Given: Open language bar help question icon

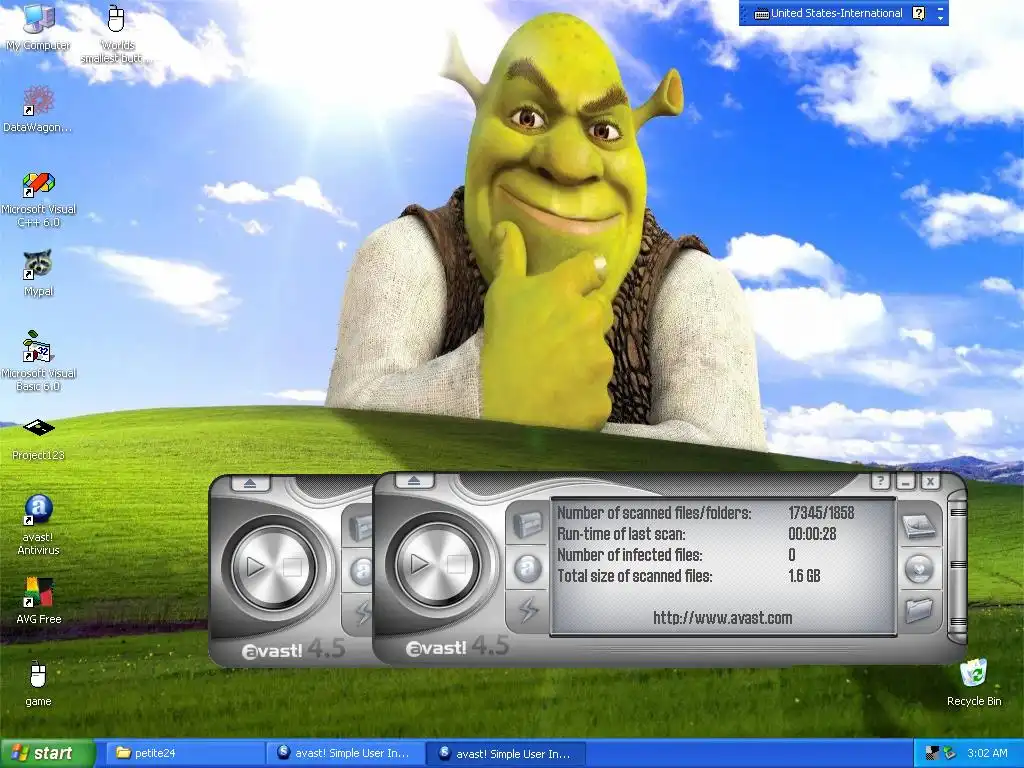Looking at the screenshot, I should click(x=919, y=13).
